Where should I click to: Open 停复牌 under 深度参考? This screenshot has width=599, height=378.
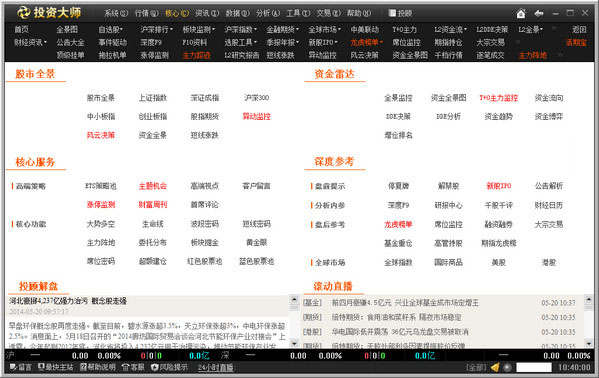click(x=398, y=186)
